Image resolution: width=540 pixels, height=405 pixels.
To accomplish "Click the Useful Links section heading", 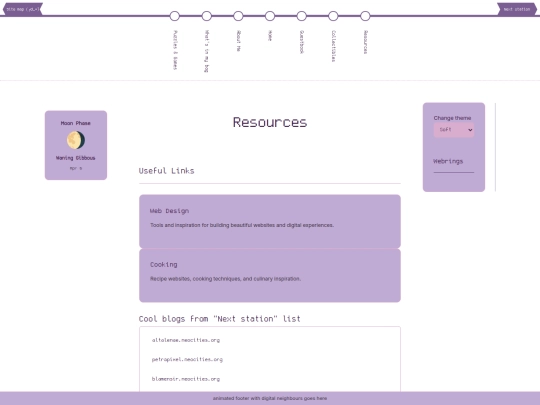I will (x=166, y=171).
